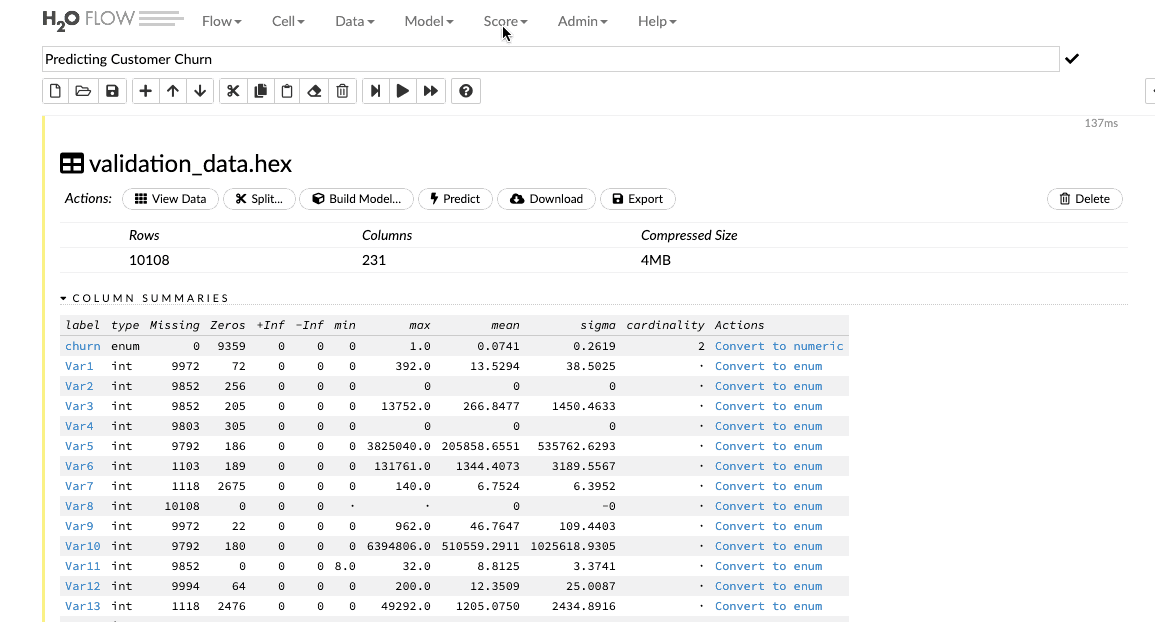
Task: Move the cell down with the down arrow icon
Action: [x=200, y=91]
